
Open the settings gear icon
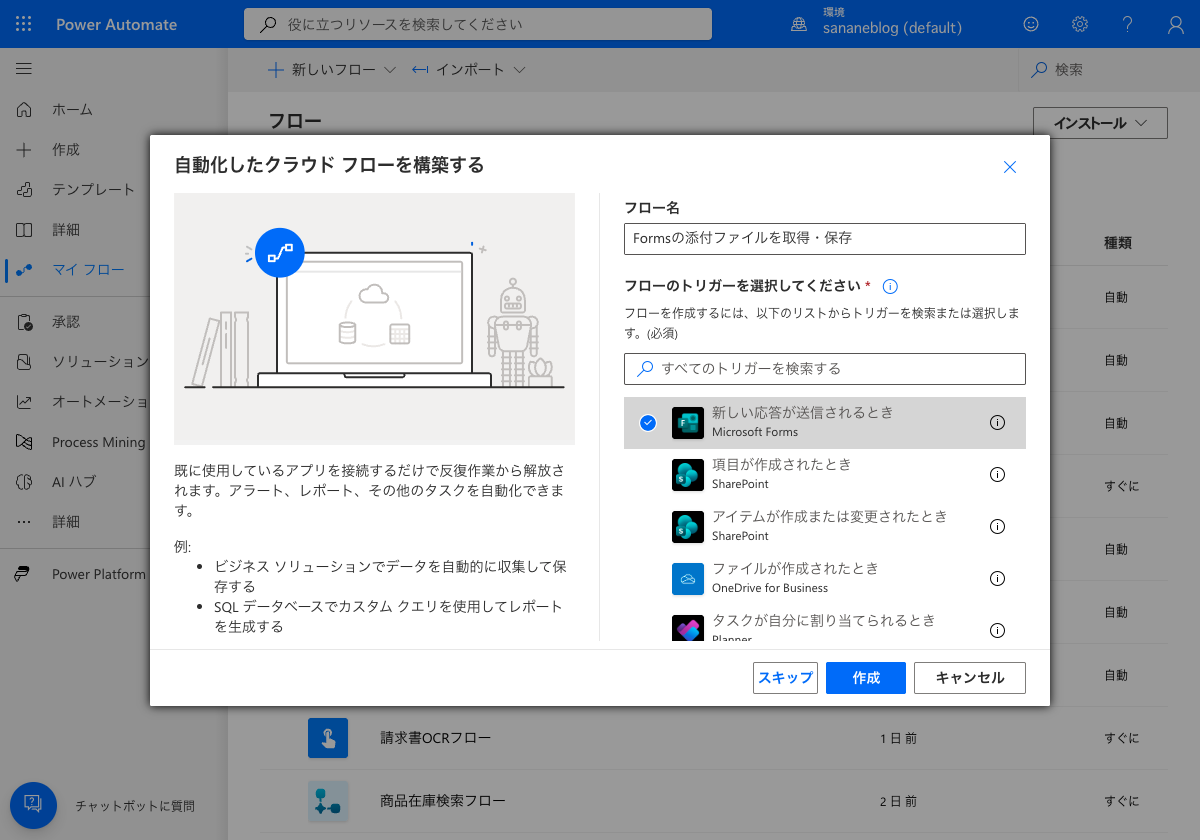point(1080,24)
